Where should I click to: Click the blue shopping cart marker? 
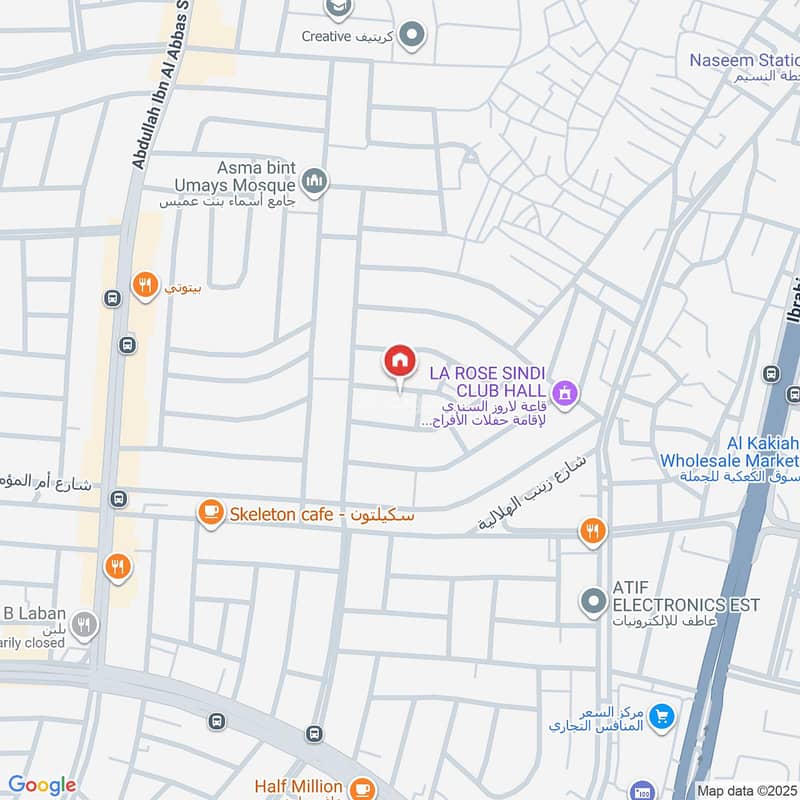point(661,717)
